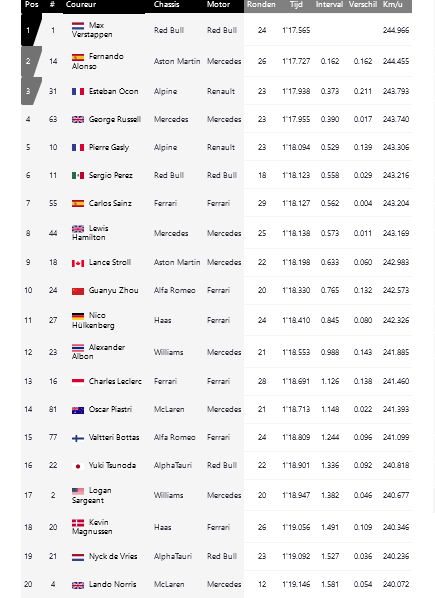Click the Finnish flag beside Valtteri Bottas

pyautogui.click(x=78, y=438)
